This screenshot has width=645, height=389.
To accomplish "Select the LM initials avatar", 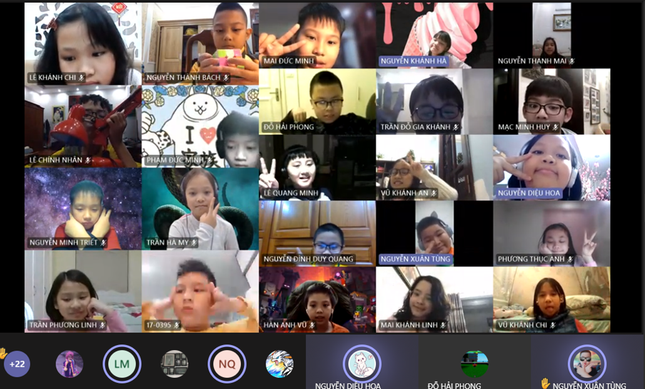I will coord(122,364).
